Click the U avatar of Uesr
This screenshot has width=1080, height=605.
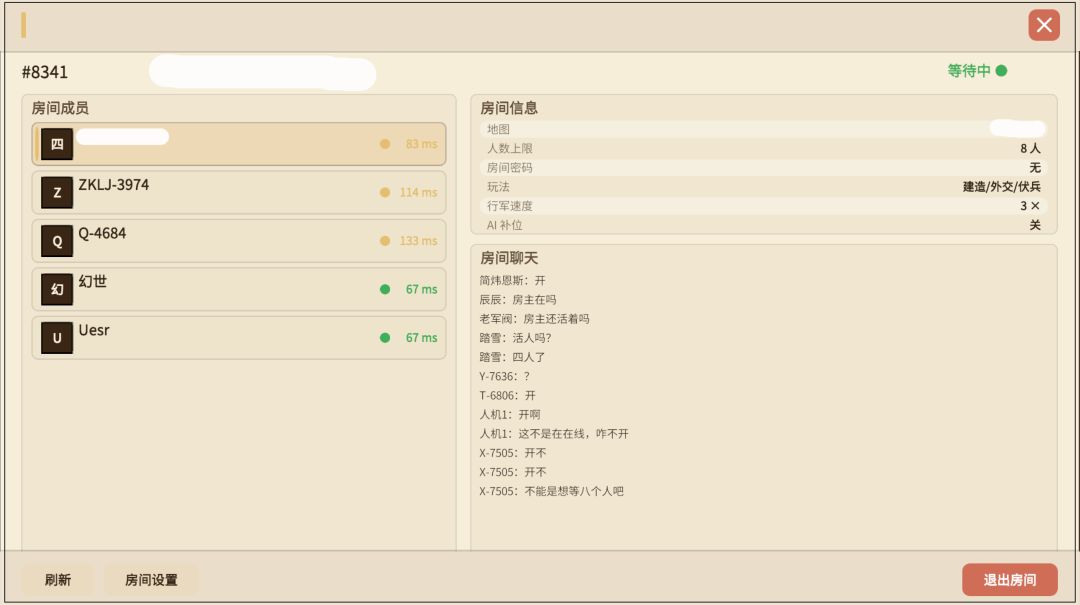[x=57, y=338]
